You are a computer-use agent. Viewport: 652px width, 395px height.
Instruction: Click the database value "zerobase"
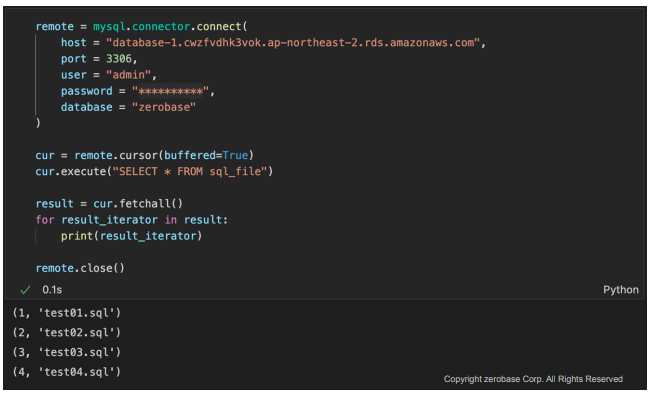[x=163, y=107]
